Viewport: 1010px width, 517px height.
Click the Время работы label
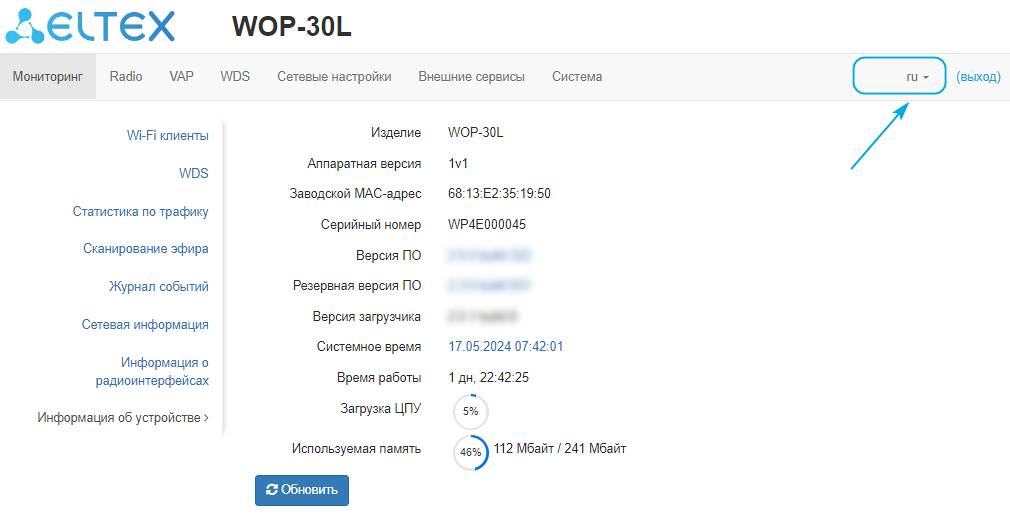[x=379, y=377]
